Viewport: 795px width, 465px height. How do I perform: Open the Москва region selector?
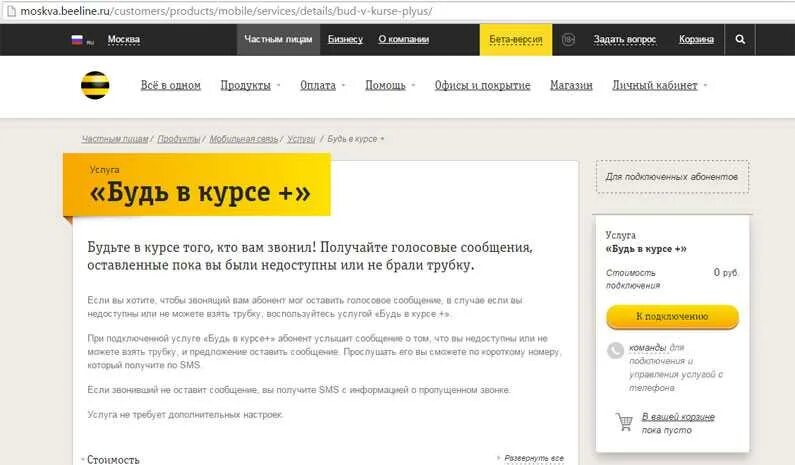tap(124, 40)
